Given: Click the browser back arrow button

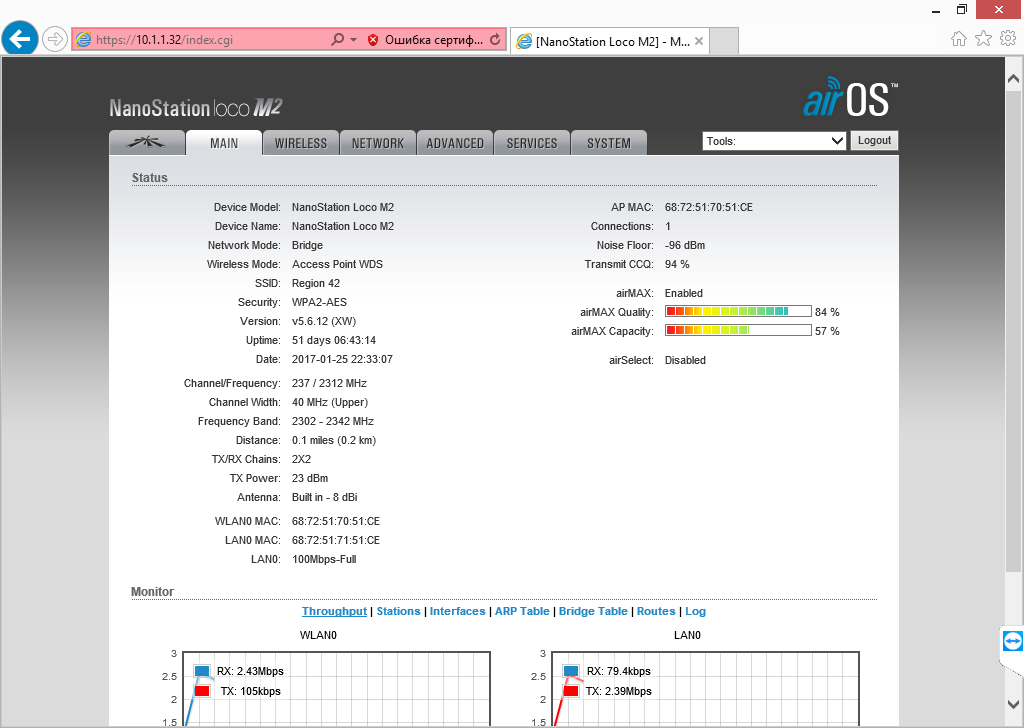Looking at the screenshot, I should (x=20, y=40).
